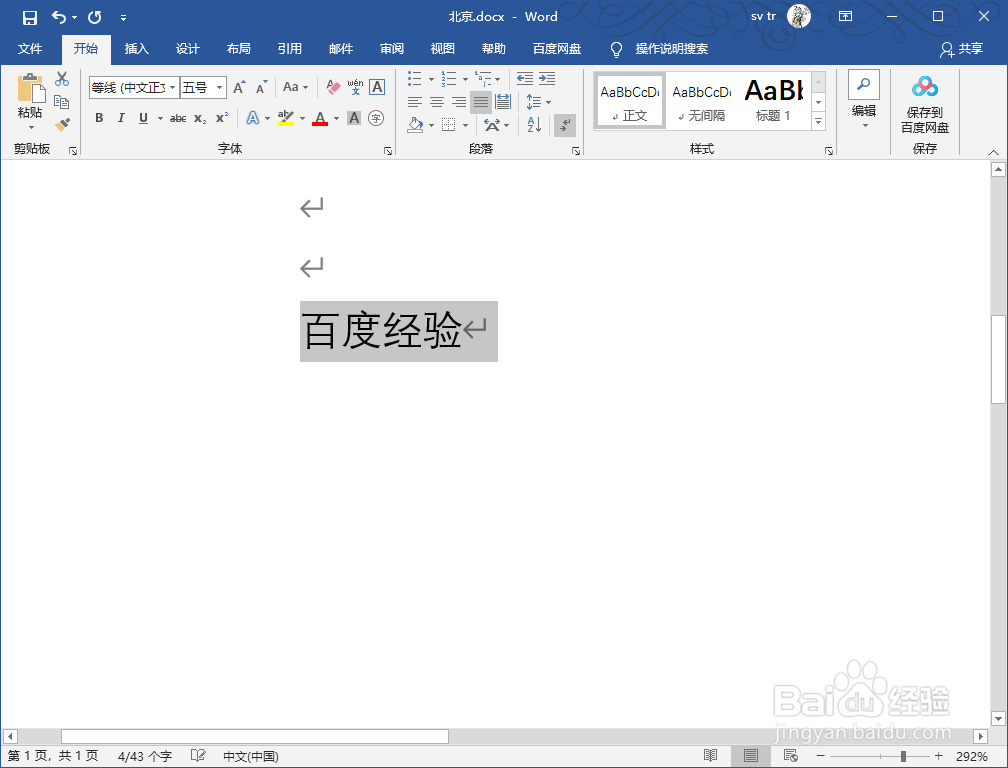This screenshot has width=1008, height=768.
Task: Toggle show/hide paragraph marks
Action: point(564,125)
